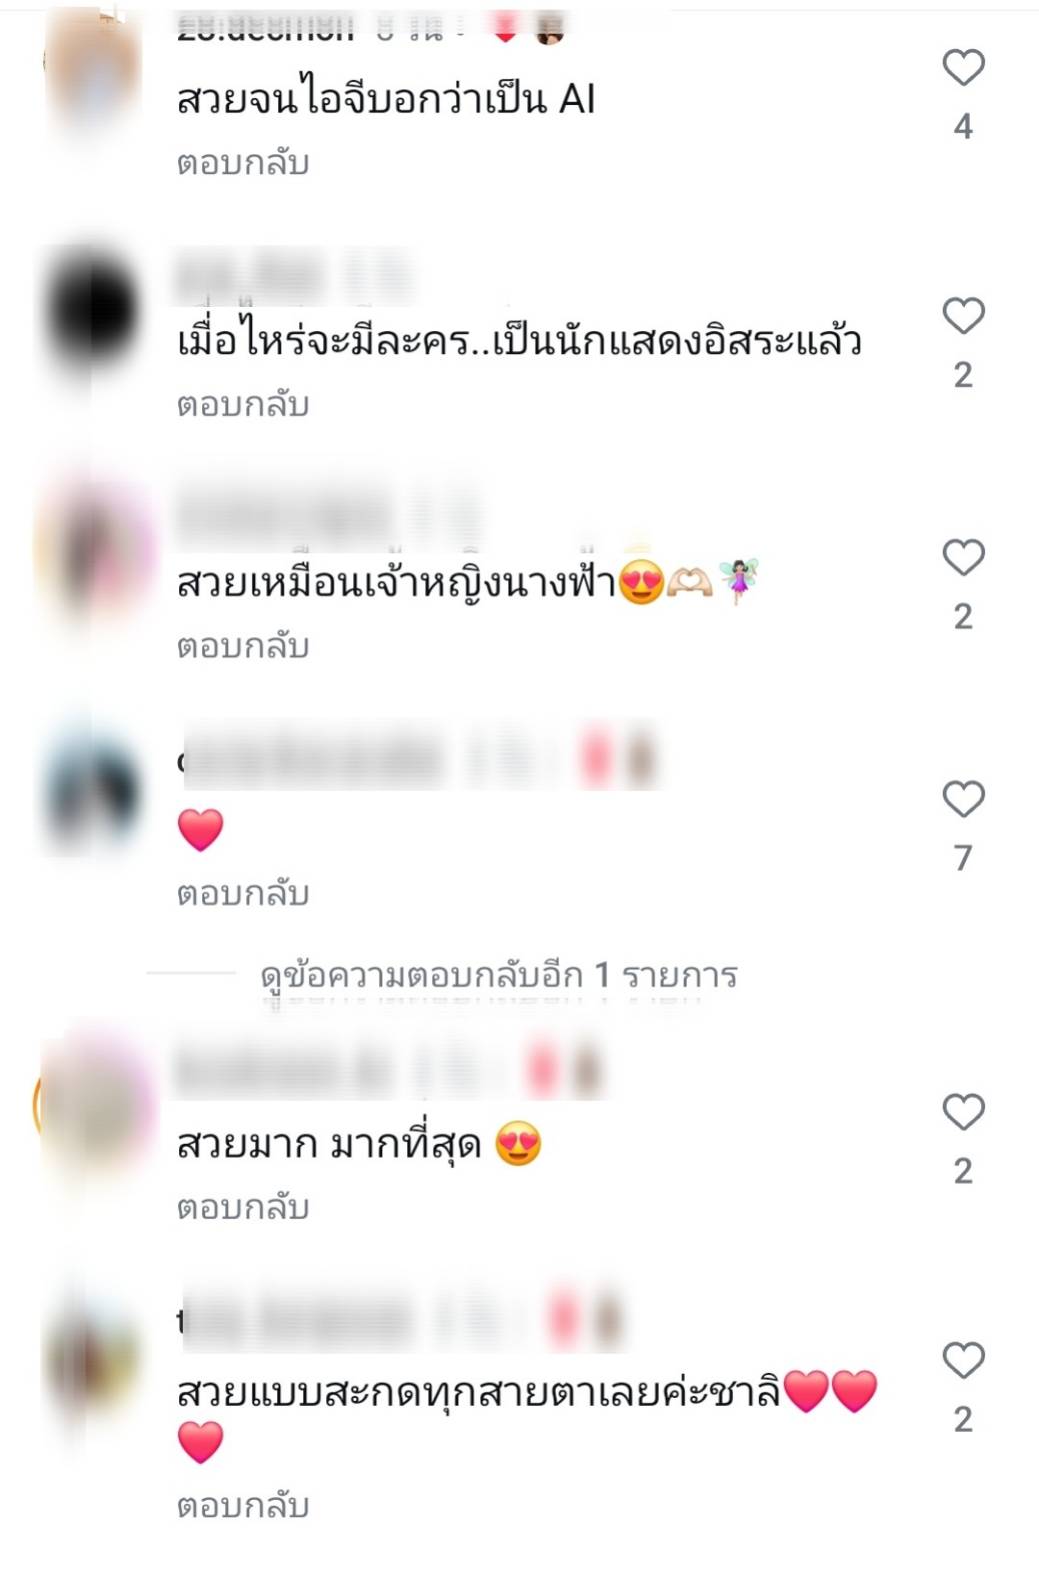Like the comment about นักแสดงอิสระ

pos(963,316)
